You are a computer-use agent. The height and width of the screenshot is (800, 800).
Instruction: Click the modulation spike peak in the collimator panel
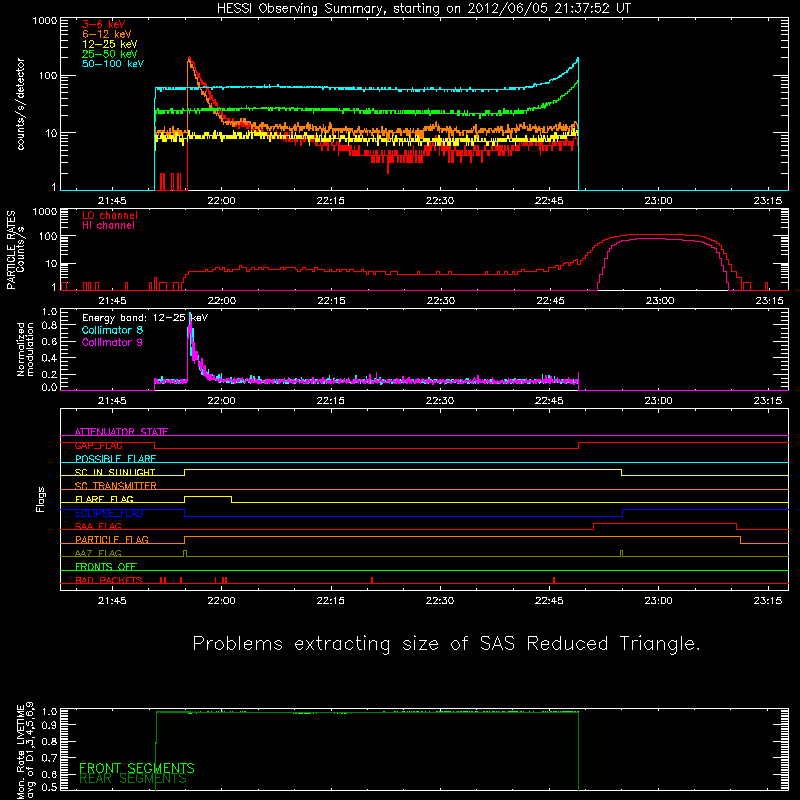[x=190, y=315]
